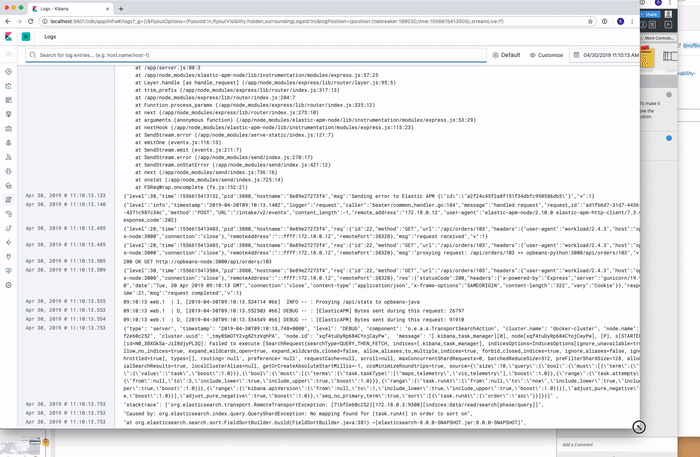
Task: Select the stacktrace RemoteTransportException log line
Action: pyautogui.click(x=332, y=404)
